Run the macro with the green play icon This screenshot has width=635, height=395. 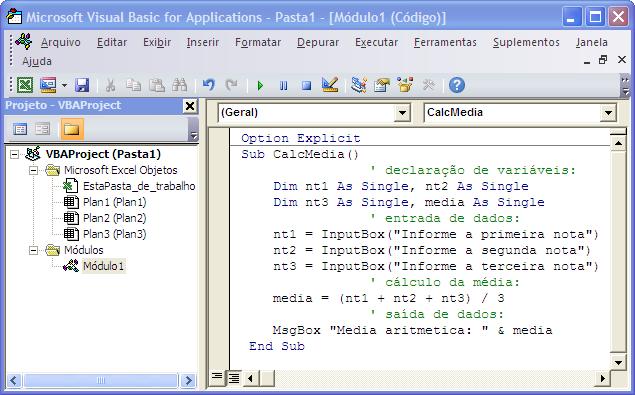[260, 85]
